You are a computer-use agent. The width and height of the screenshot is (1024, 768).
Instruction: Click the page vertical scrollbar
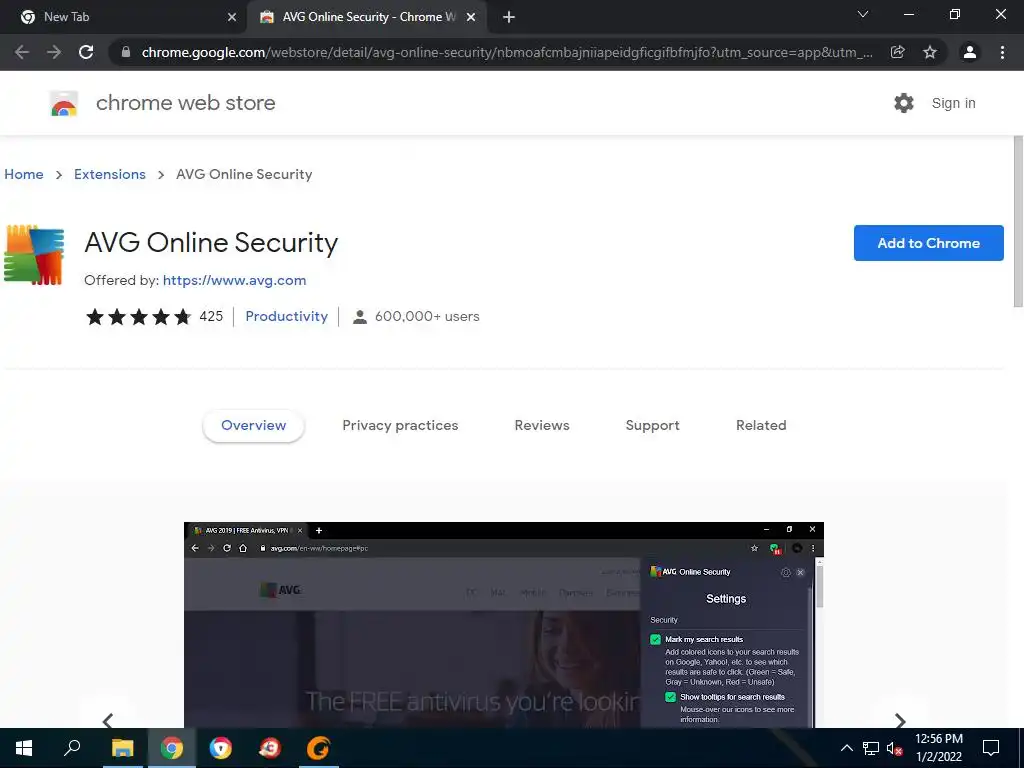1017,221
